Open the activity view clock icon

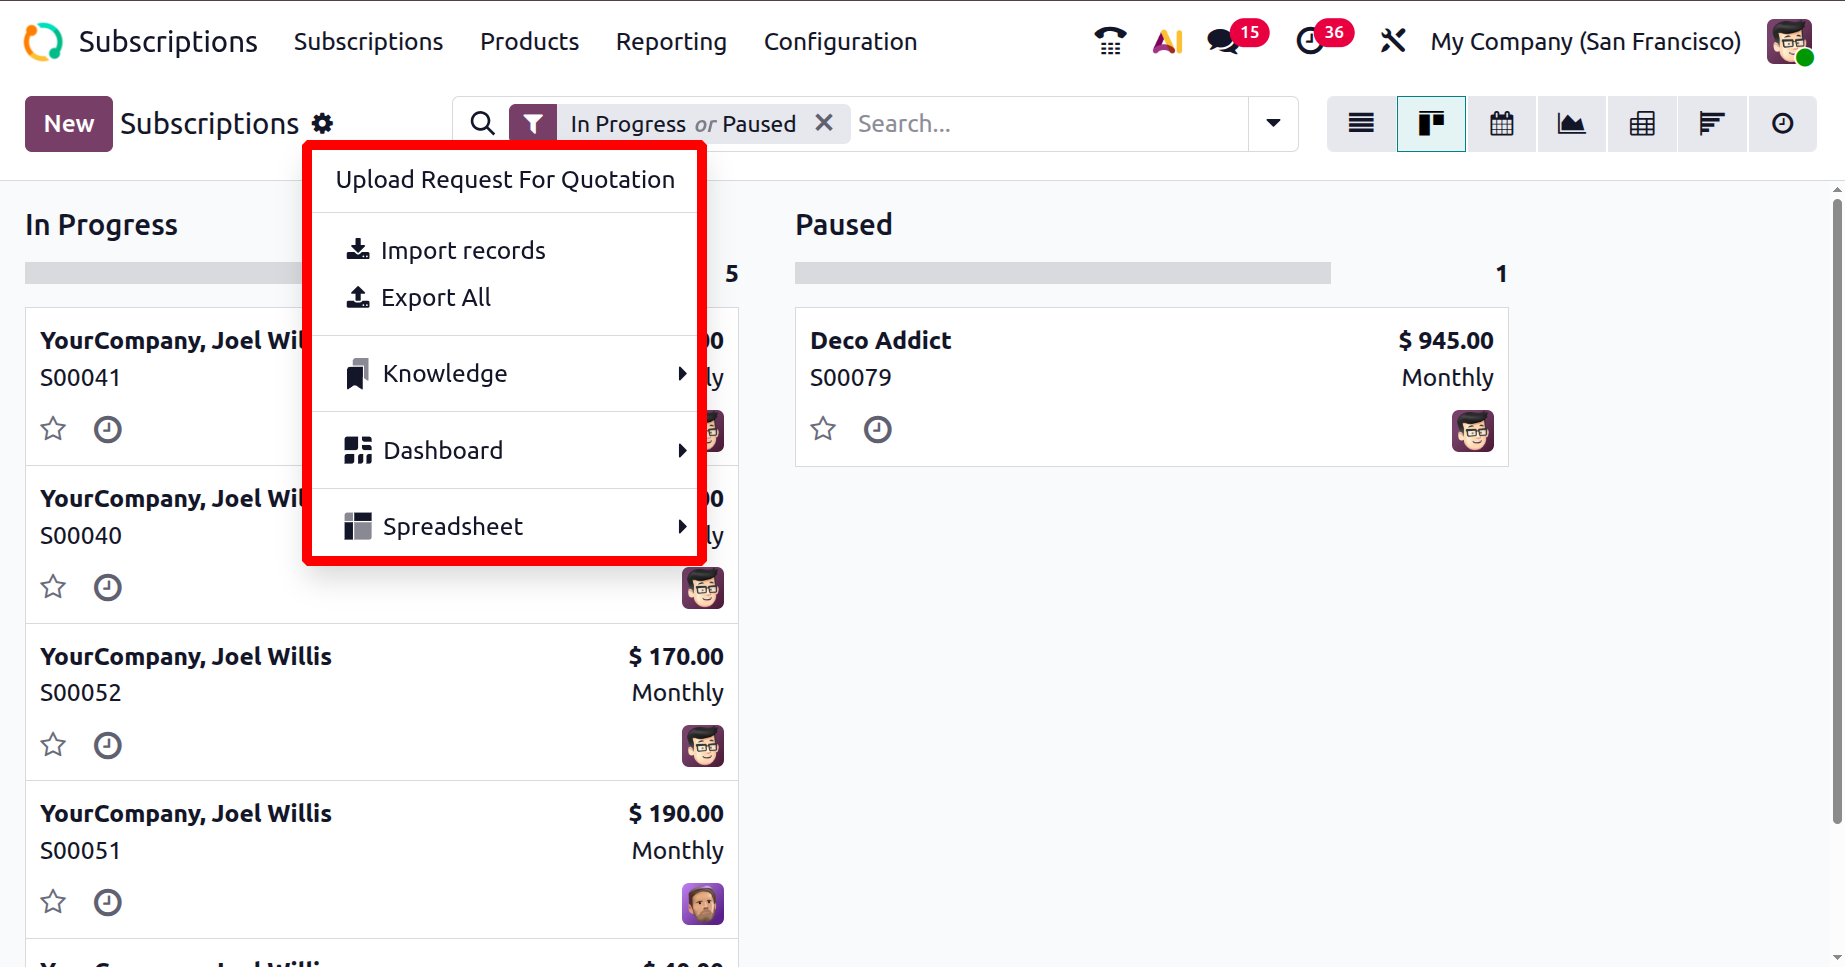click(1782, 124)
